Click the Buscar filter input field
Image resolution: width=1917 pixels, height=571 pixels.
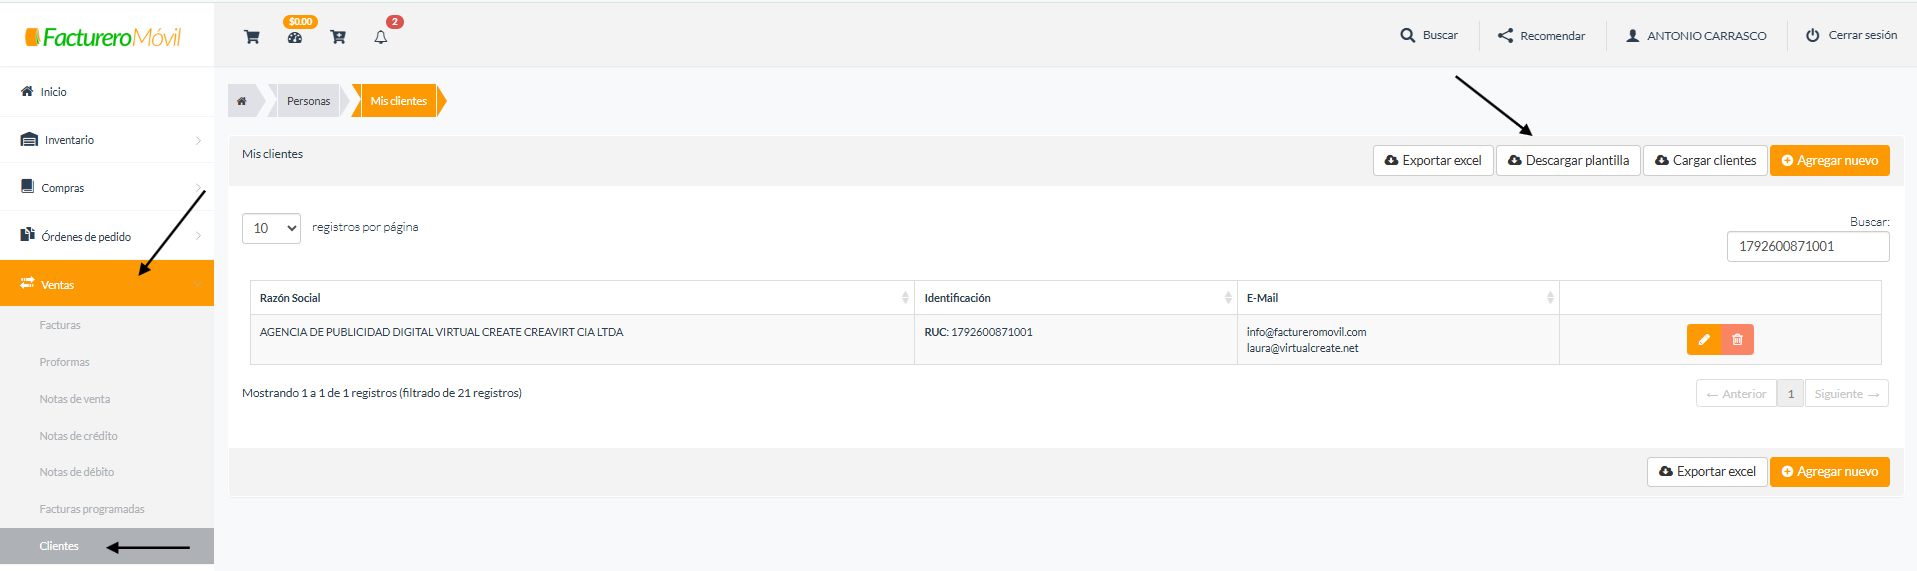point(1808,246)
